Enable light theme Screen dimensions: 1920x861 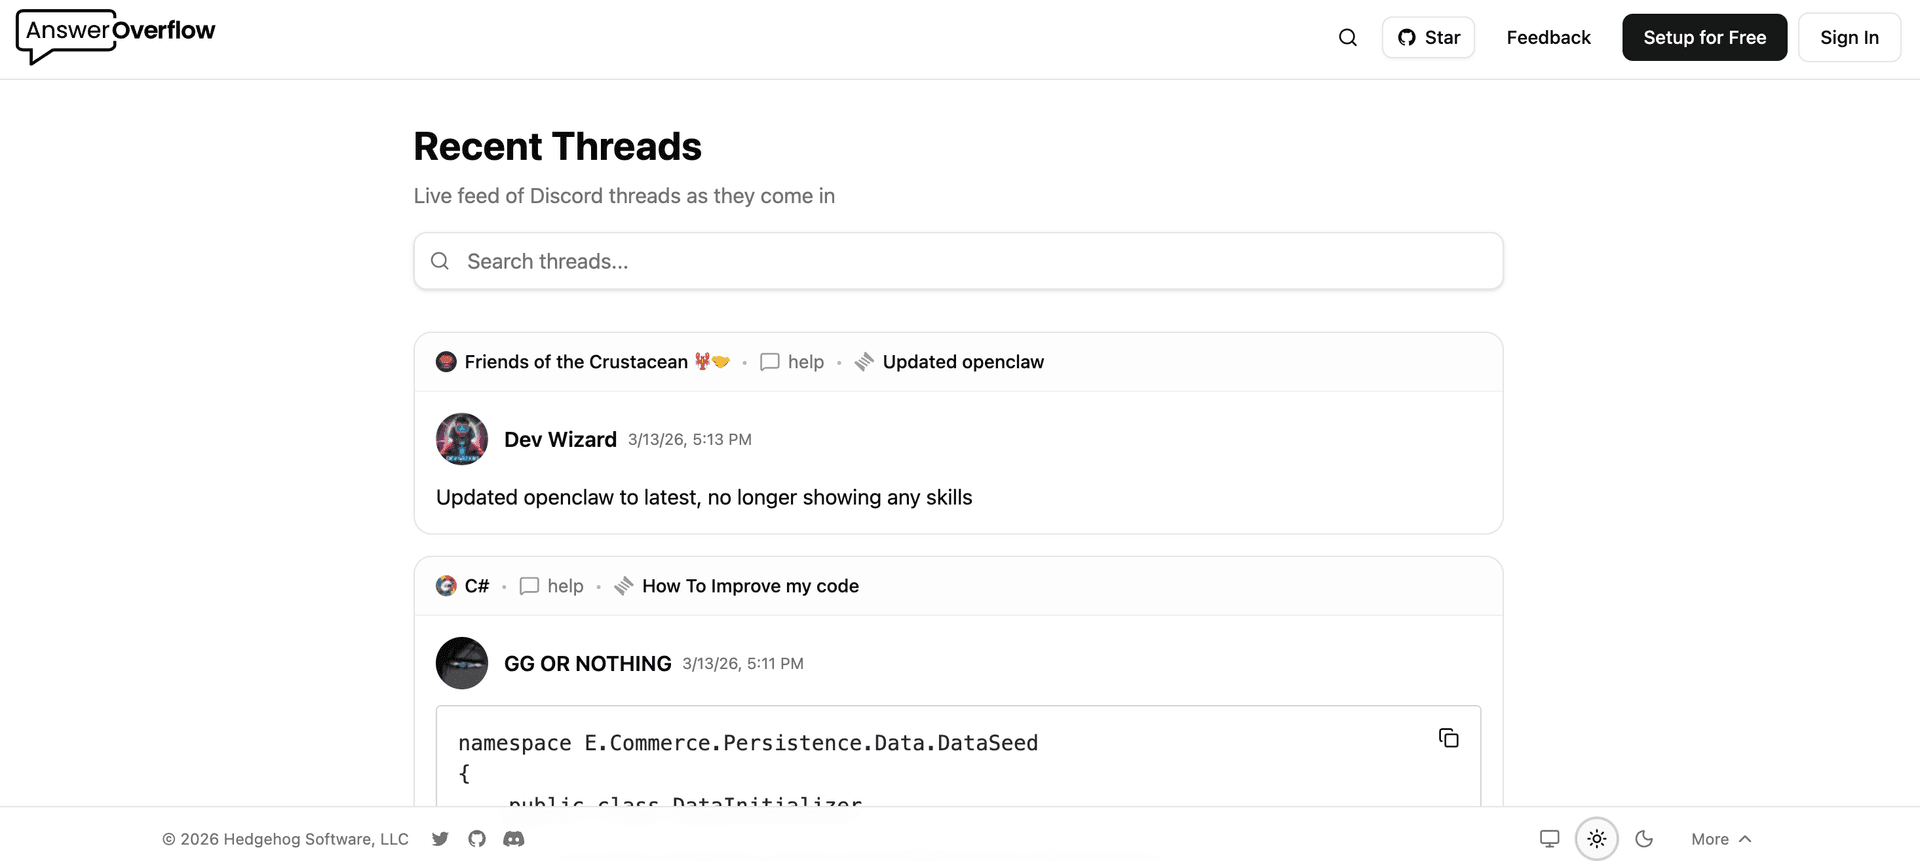[1596, 839]
